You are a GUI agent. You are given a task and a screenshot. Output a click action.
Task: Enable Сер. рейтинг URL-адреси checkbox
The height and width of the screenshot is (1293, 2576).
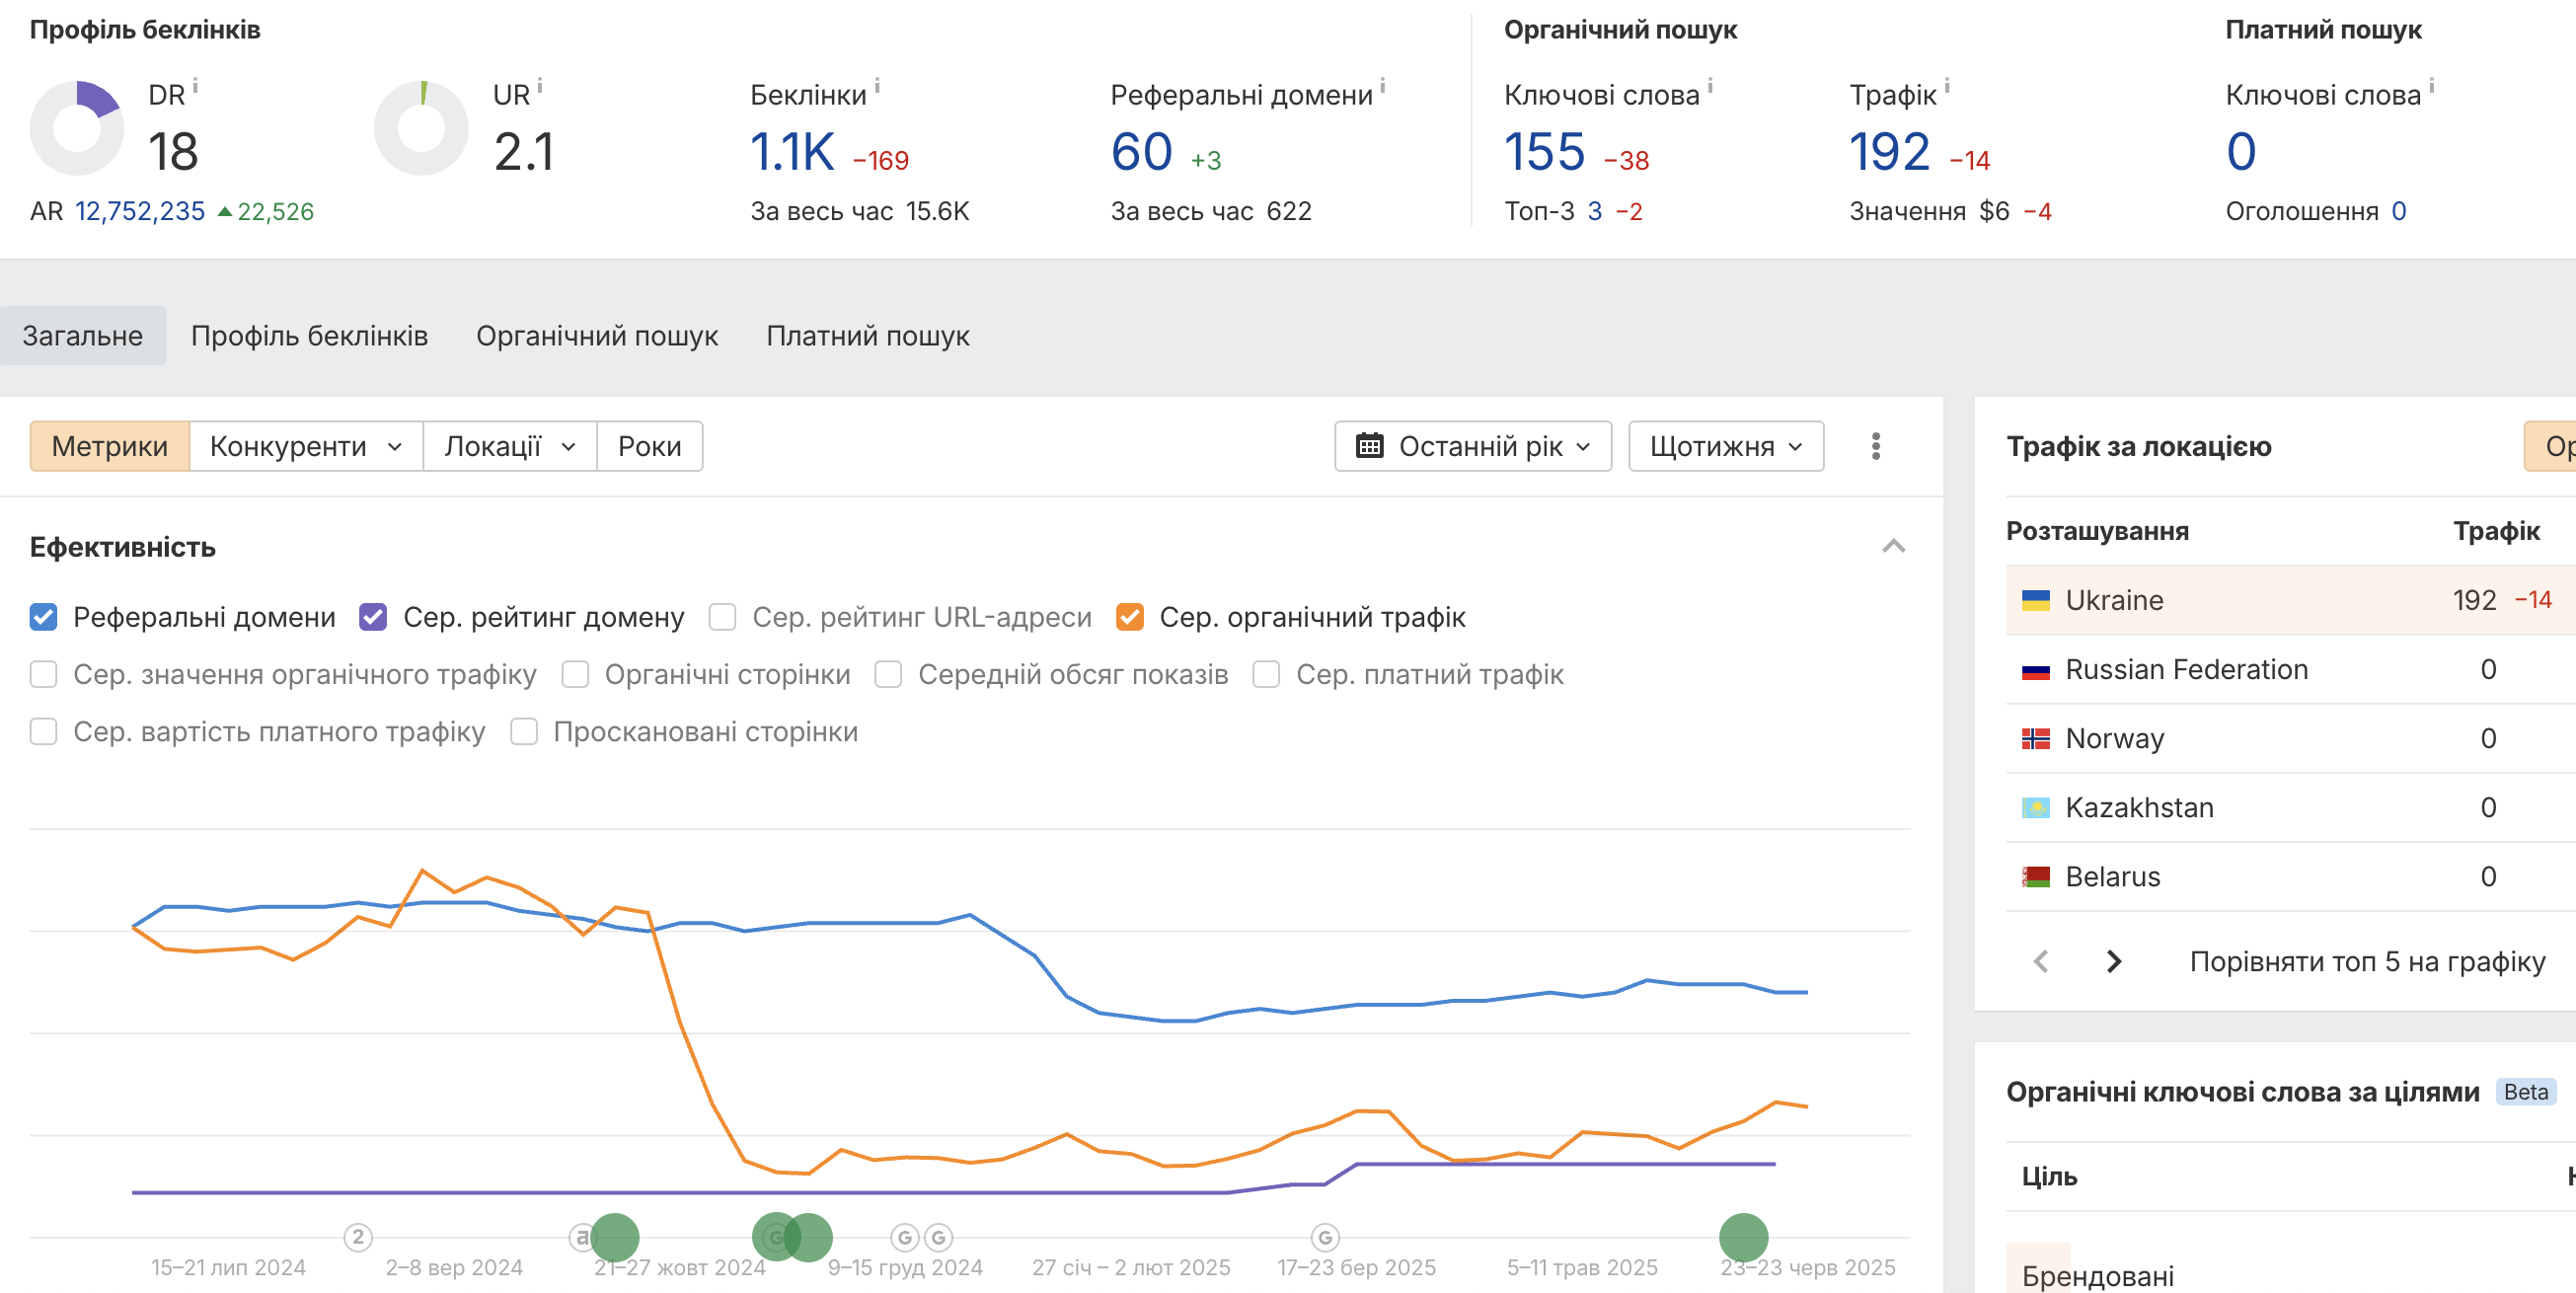point(722,617)
